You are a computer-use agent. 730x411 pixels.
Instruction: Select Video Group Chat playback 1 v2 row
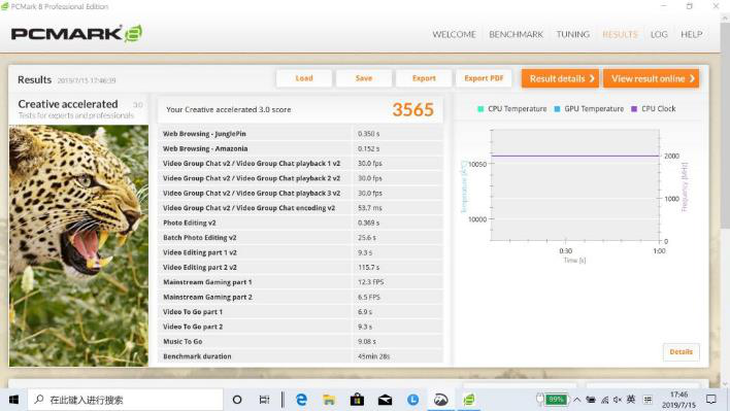(x=300, y=163)
